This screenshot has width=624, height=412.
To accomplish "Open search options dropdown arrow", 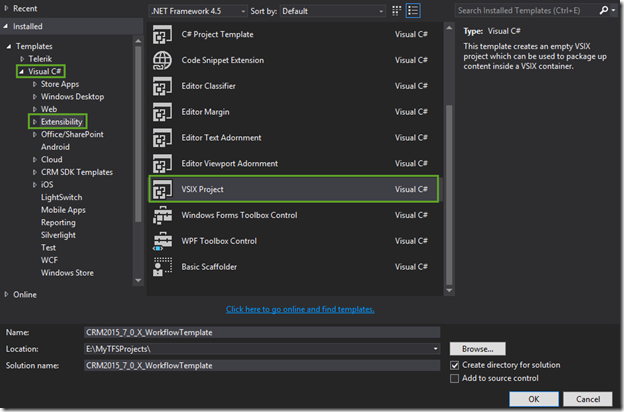I will 613,10.
